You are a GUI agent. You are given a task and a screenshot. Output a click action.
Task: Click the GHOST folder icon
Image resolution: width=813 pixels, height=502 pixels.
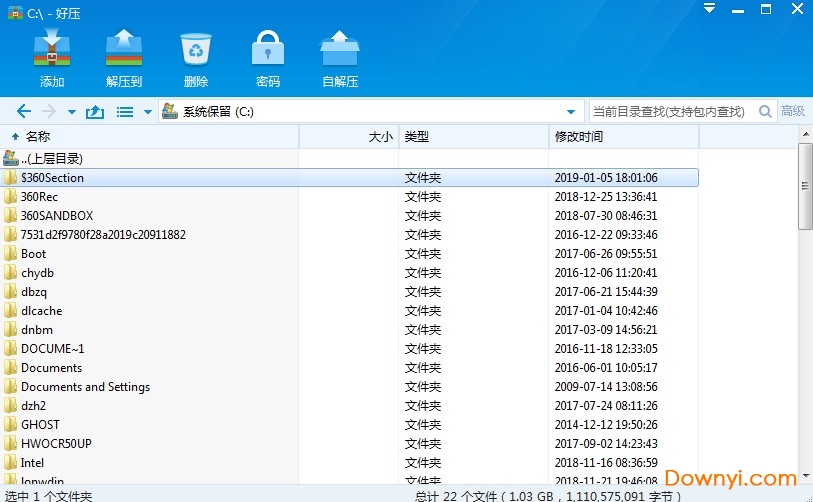[x=10, y=425]
